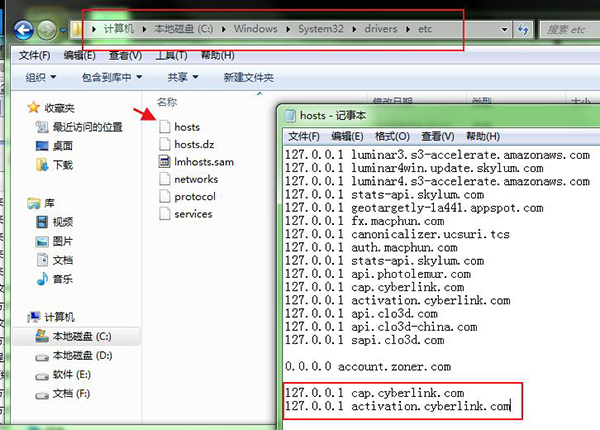Open the 共享 dropdown
The height and width of the screenshot is (430, 600).
[183, 77]
